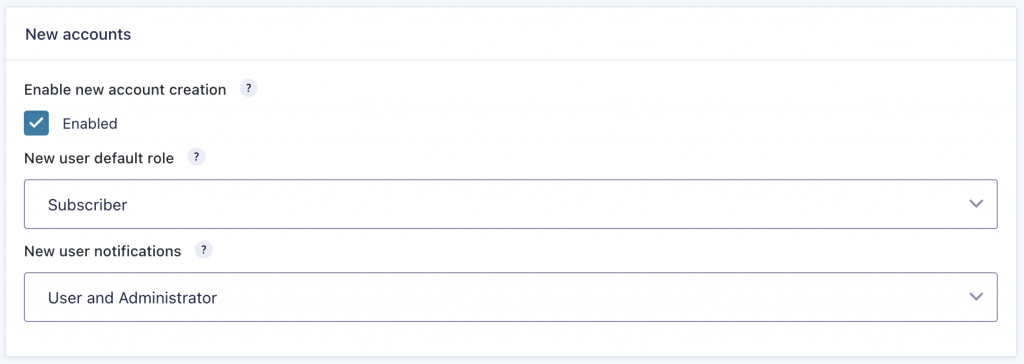Show help for New user default role
Screen dimensions: 1024x364
pyautogui.click(x=196, y=157)
